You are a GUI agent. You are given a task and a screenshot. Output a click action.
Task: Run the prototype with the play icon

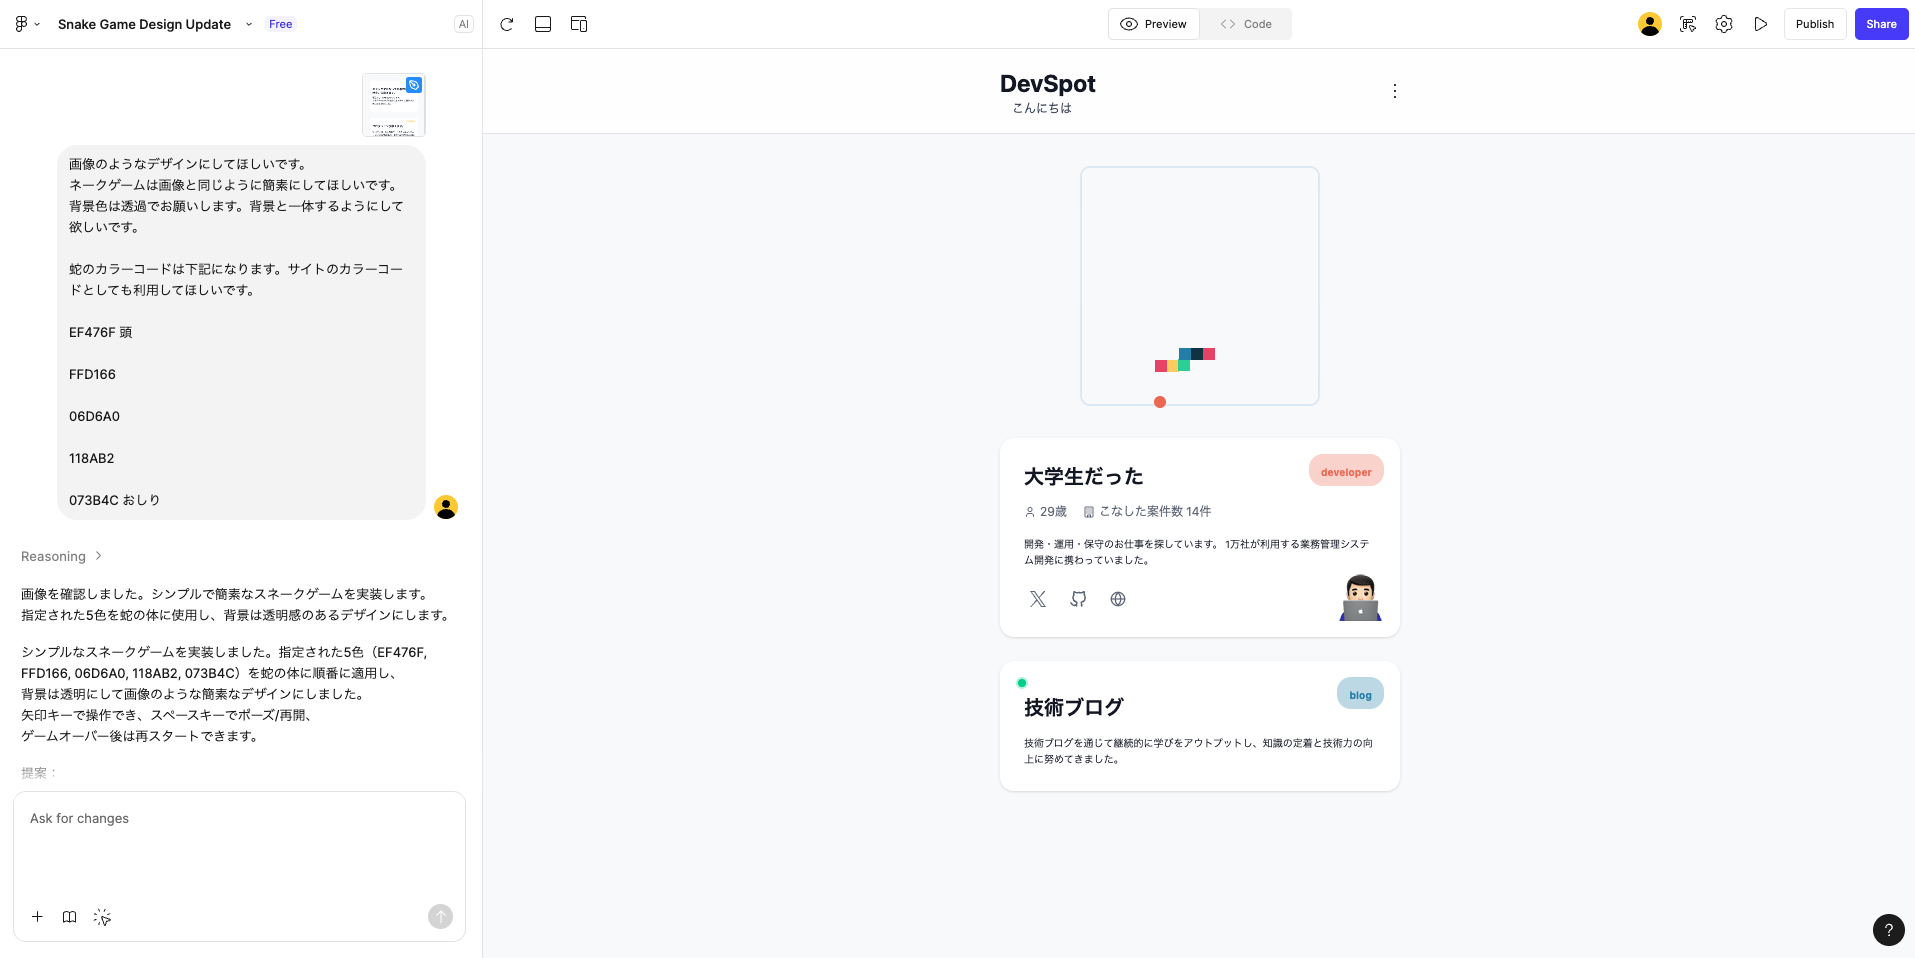tap(1761, 24)
